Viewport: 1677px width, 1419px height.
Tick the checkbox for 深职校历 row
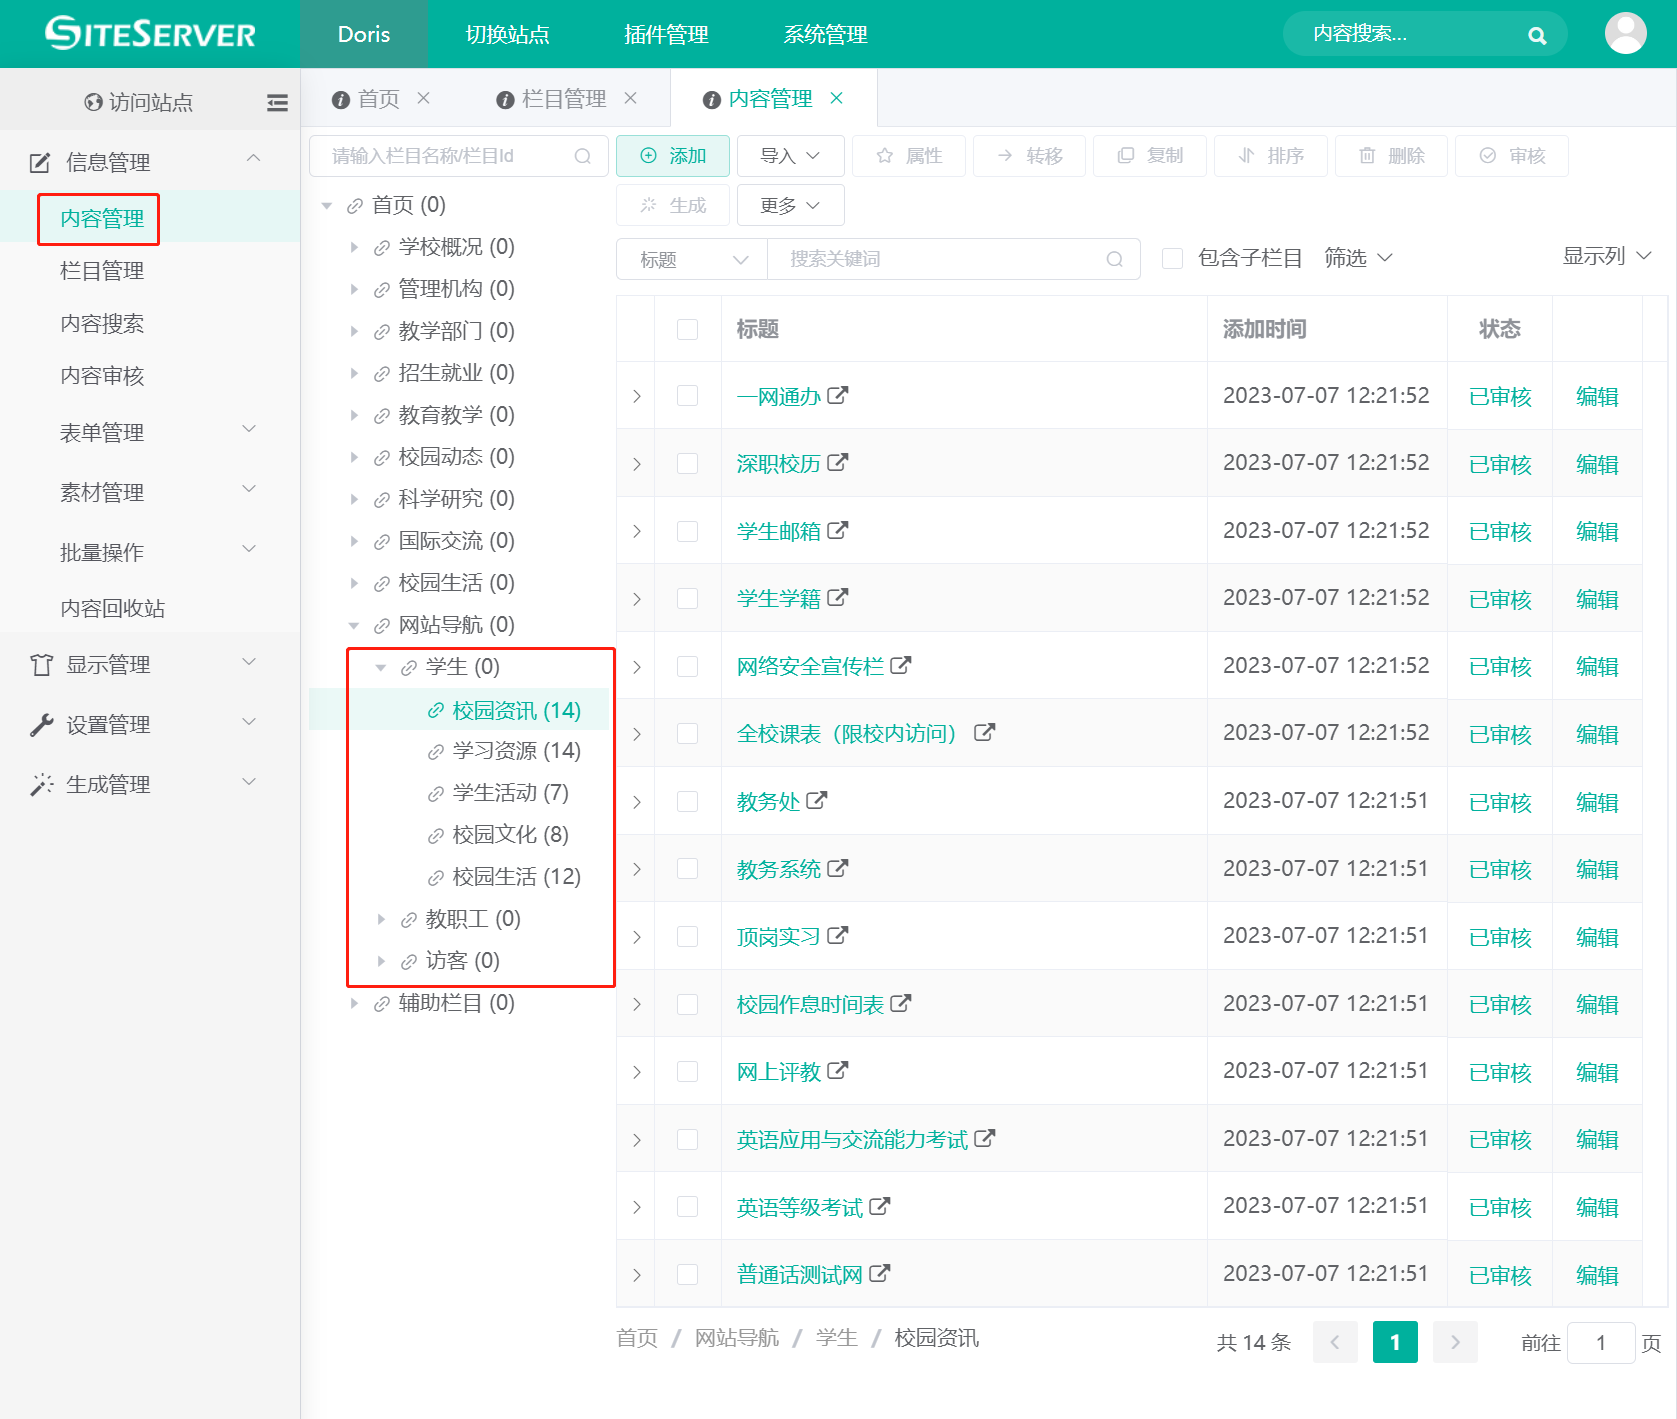click(687, 463)
